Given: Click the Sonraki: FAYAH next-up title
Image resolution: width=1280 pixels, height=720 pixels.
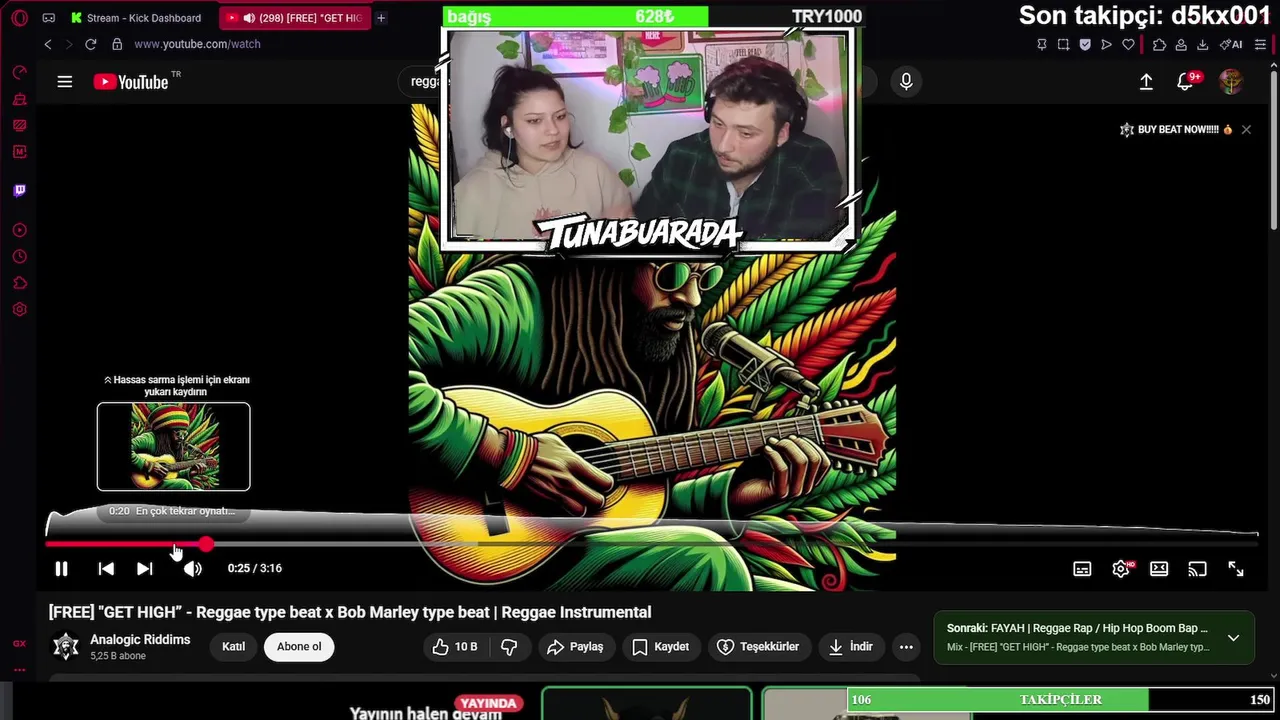Looking at the screenshot, I should click(x=1077, y=628).
